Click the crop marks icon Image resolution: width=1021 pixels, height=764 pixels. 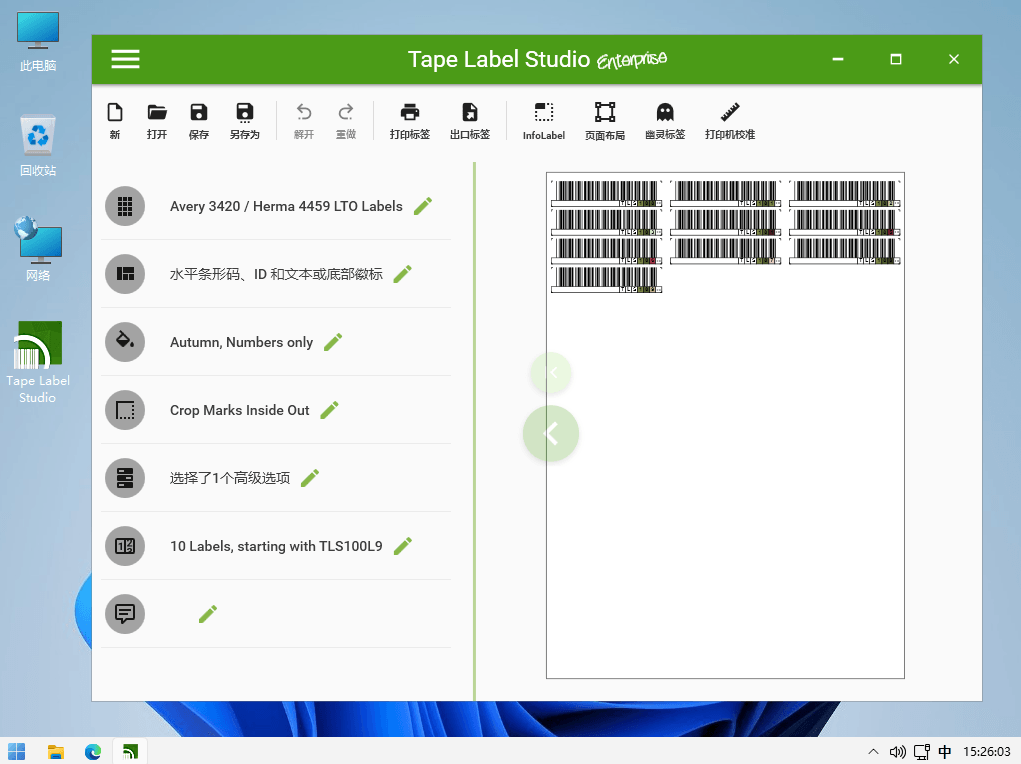[125, 410]
